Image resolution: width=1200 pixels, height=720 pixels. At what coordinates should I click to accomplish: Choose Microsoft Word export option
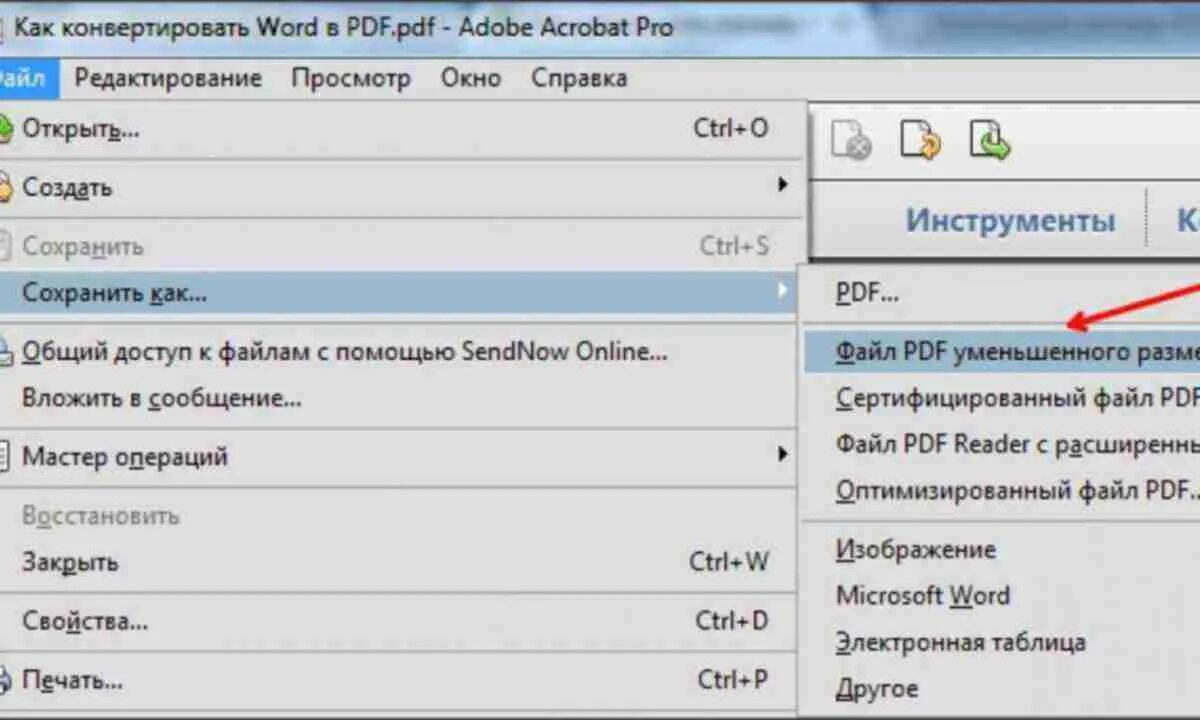point(1002,596)
